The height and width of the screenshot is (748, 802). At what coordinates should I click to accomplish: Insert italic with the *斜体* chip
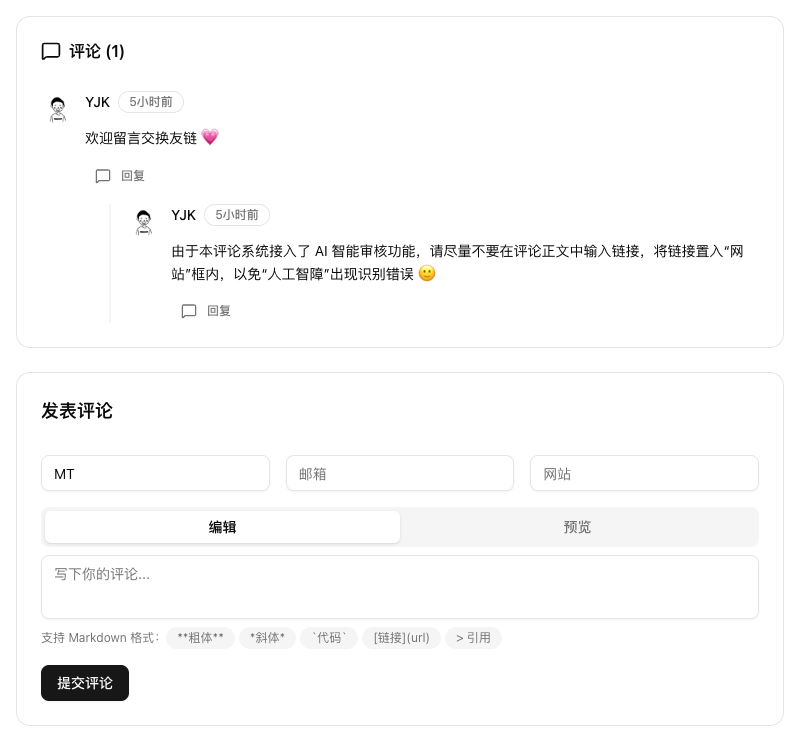[x=267, y=638]
